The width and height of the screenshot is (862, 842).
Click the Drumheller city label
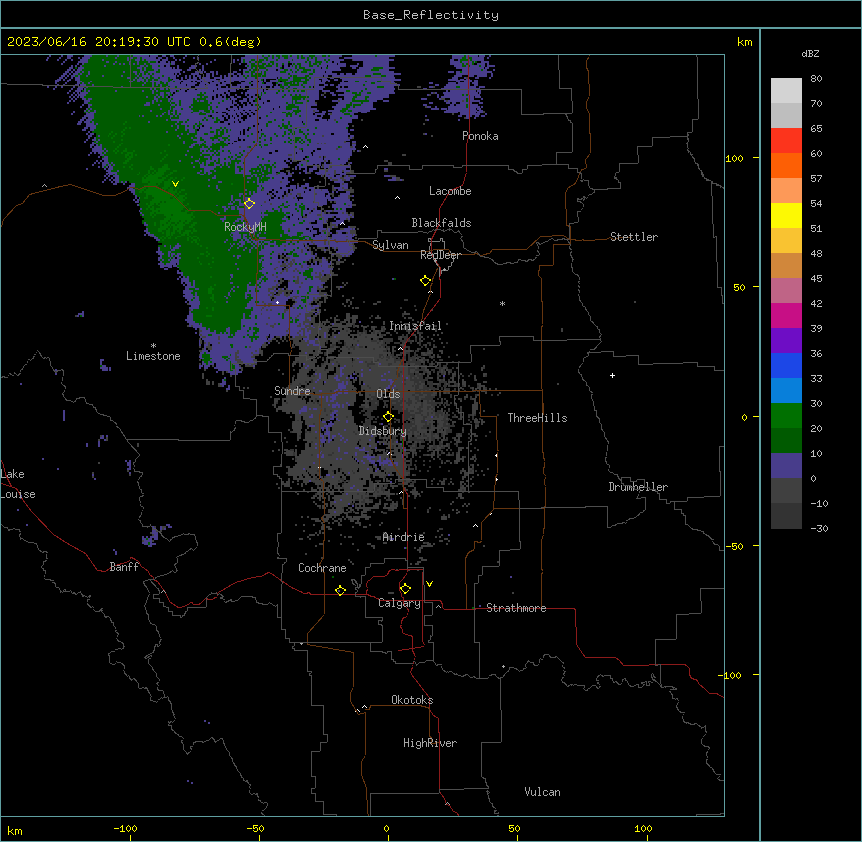(638, 487)
